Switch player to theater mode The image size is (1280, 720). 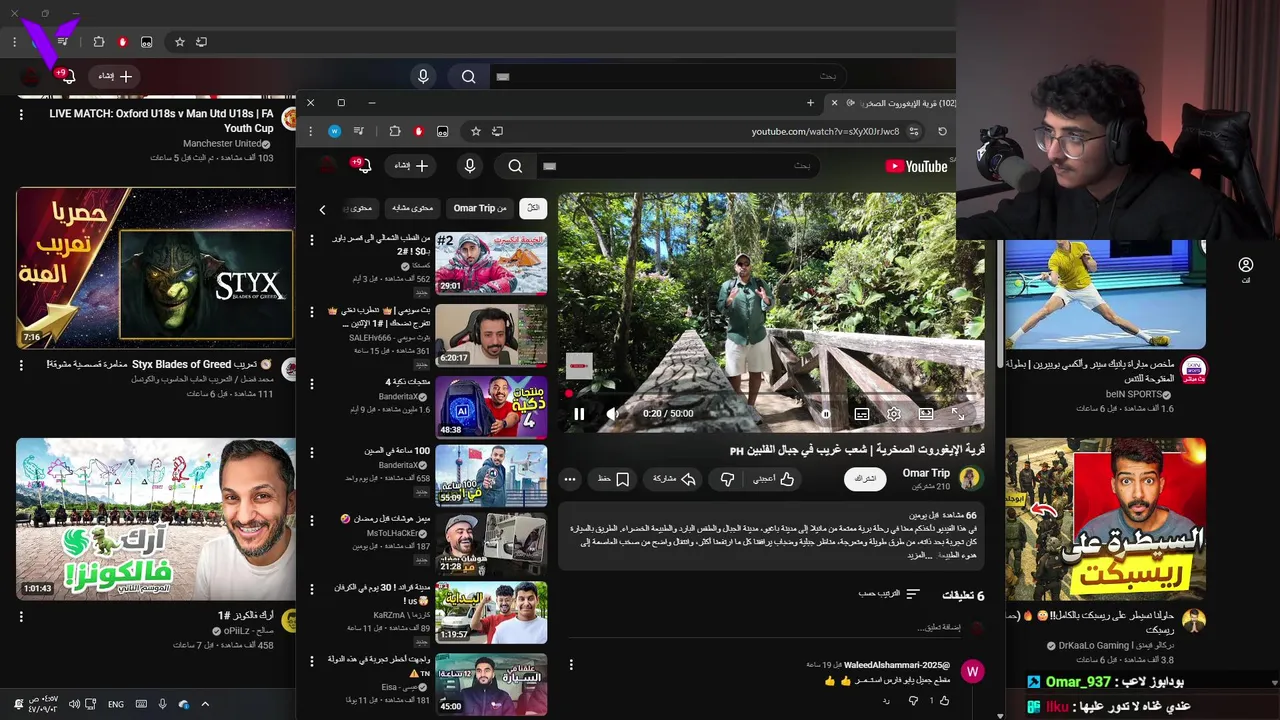[926, 414]
